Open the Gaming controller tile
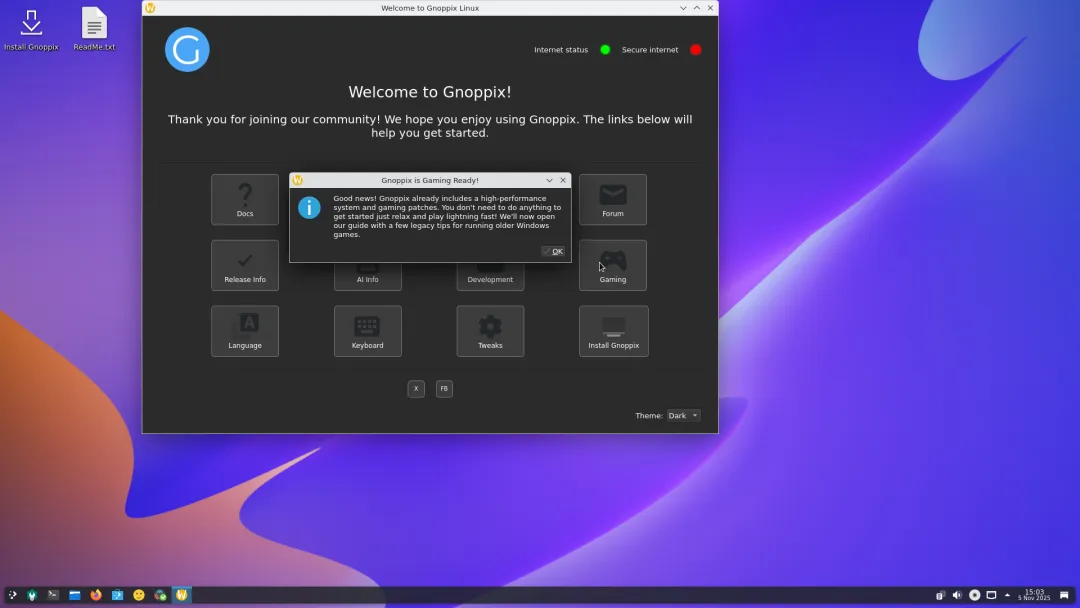Image resolution: width=1080 pixels, height=608 pixels. [x=612, y=265]
